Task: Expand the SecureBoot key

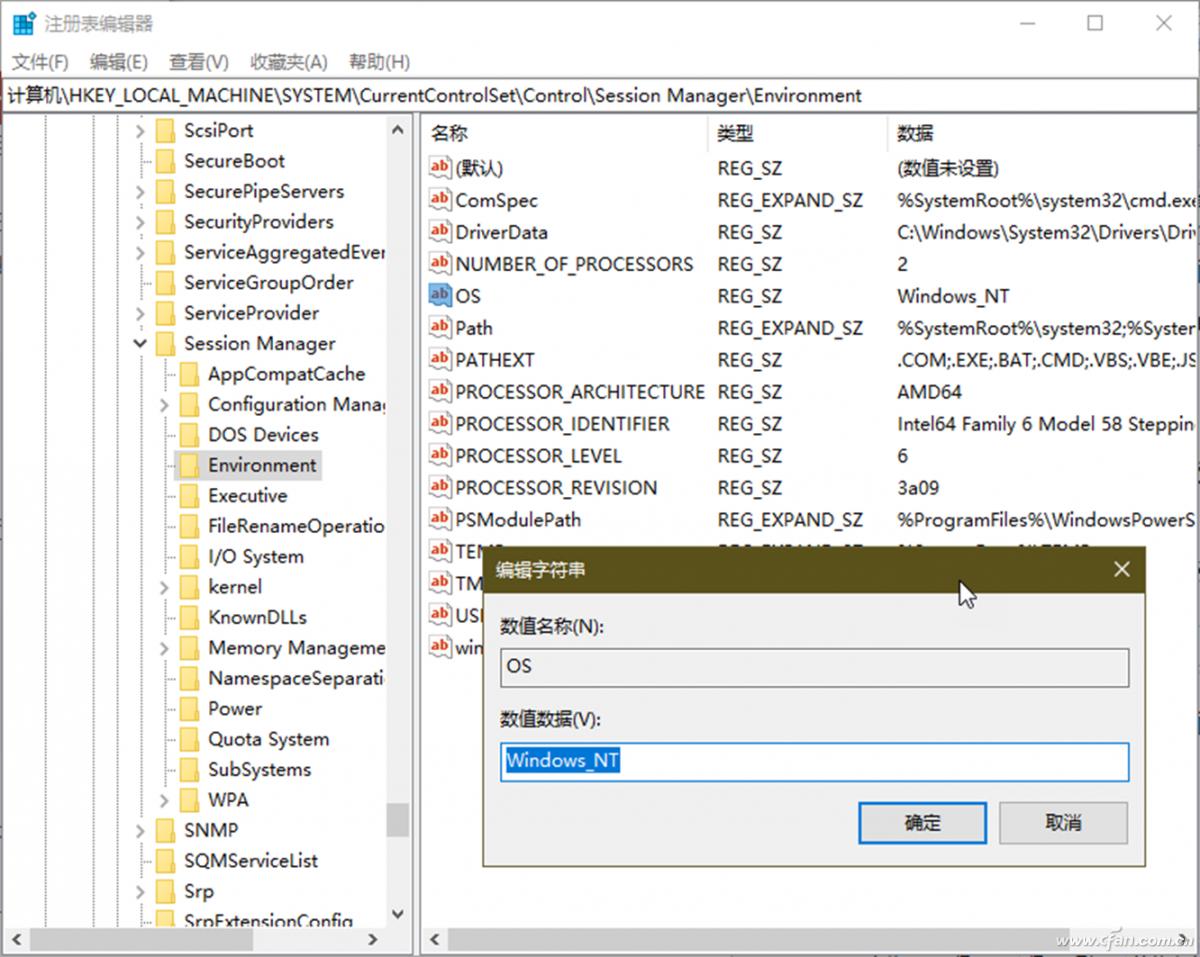Action: [x=140, y=161]
